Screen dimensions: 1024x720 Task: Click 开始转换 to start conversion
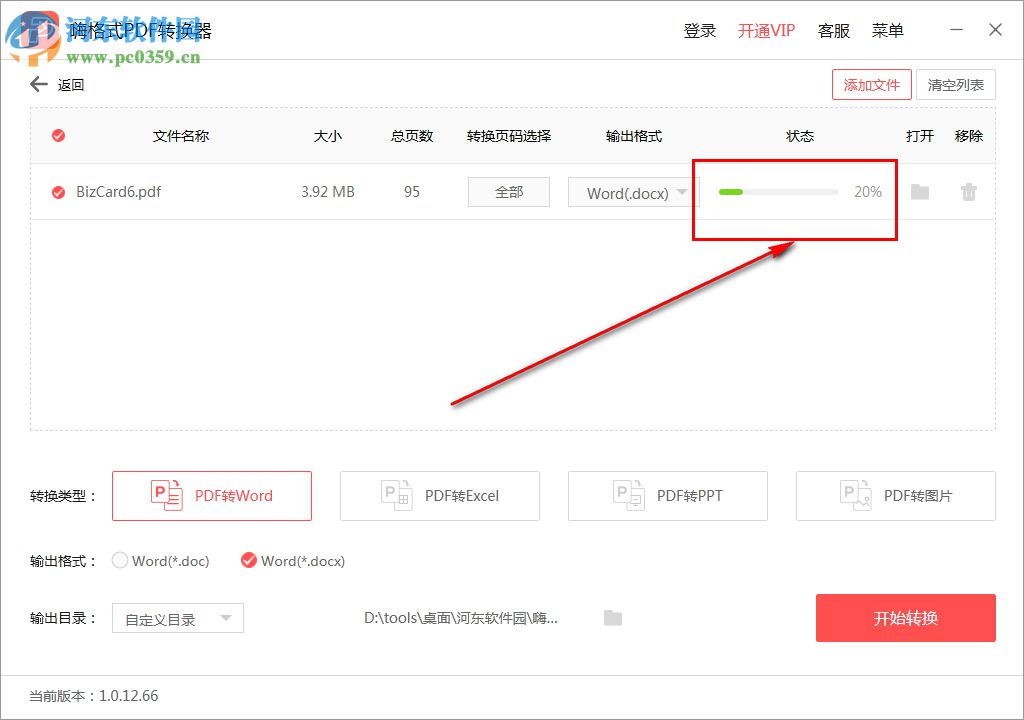[x=905, y=617]
